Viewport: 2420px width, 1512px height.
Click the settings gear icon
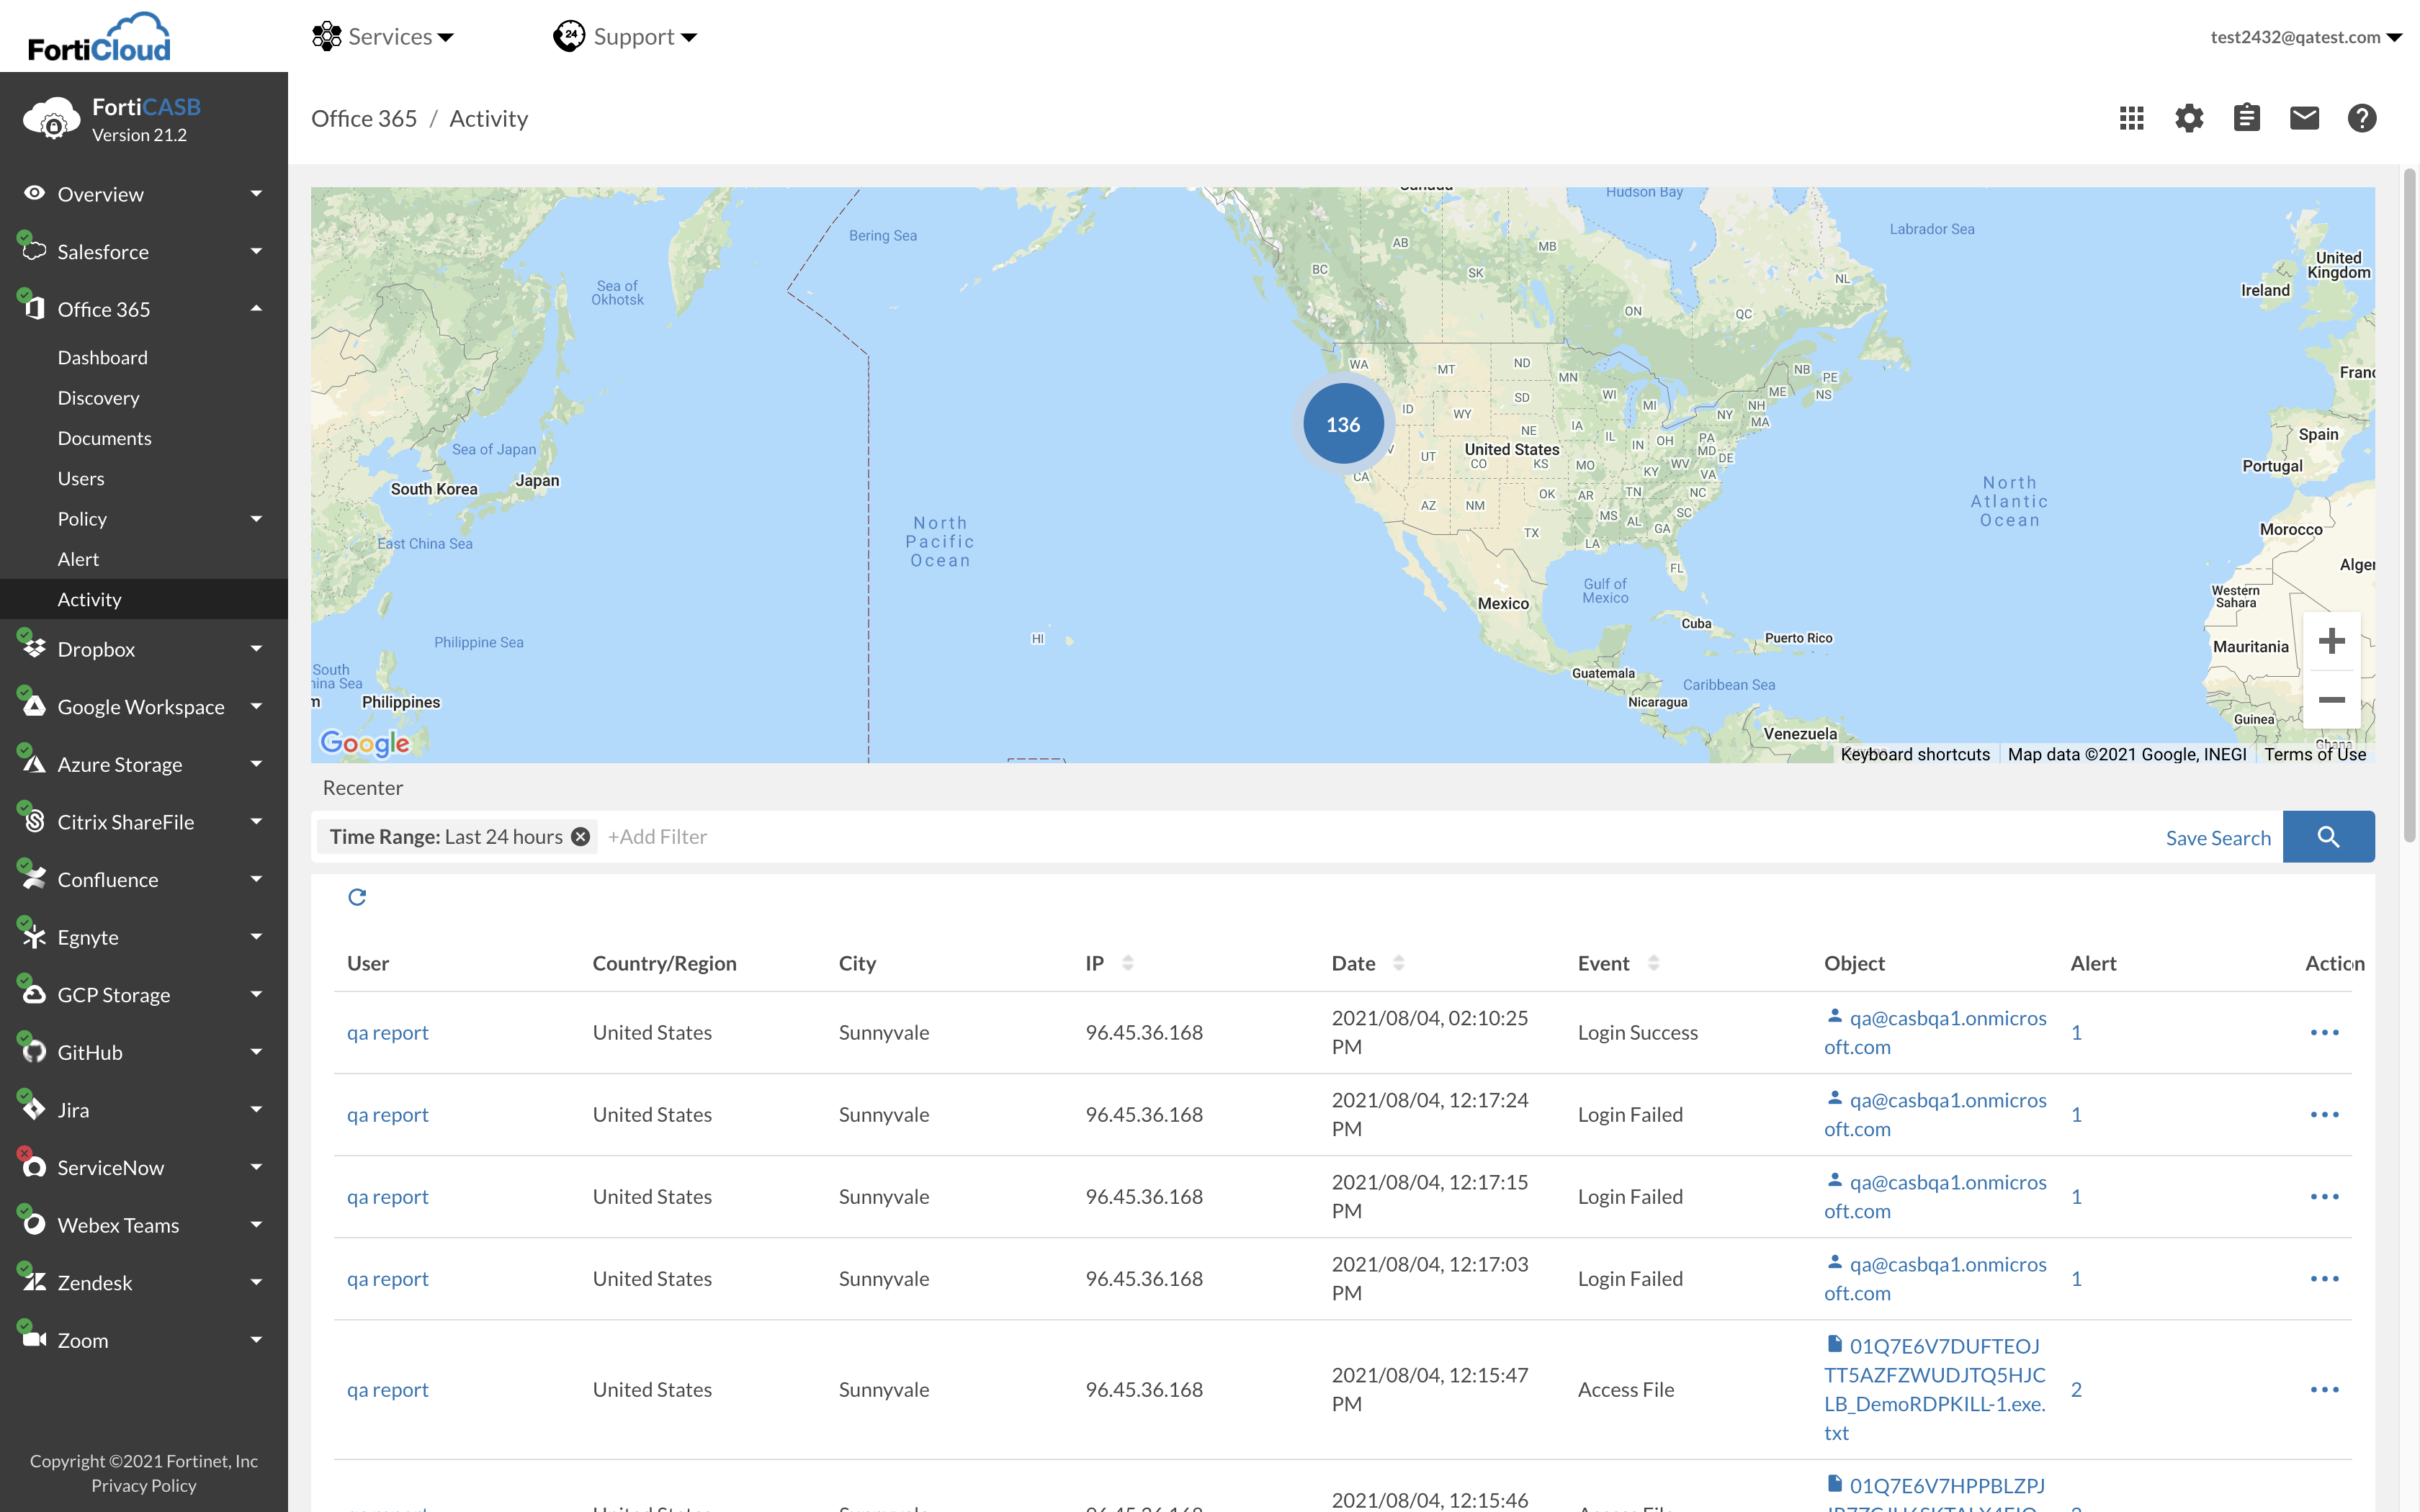[2189, 118]
